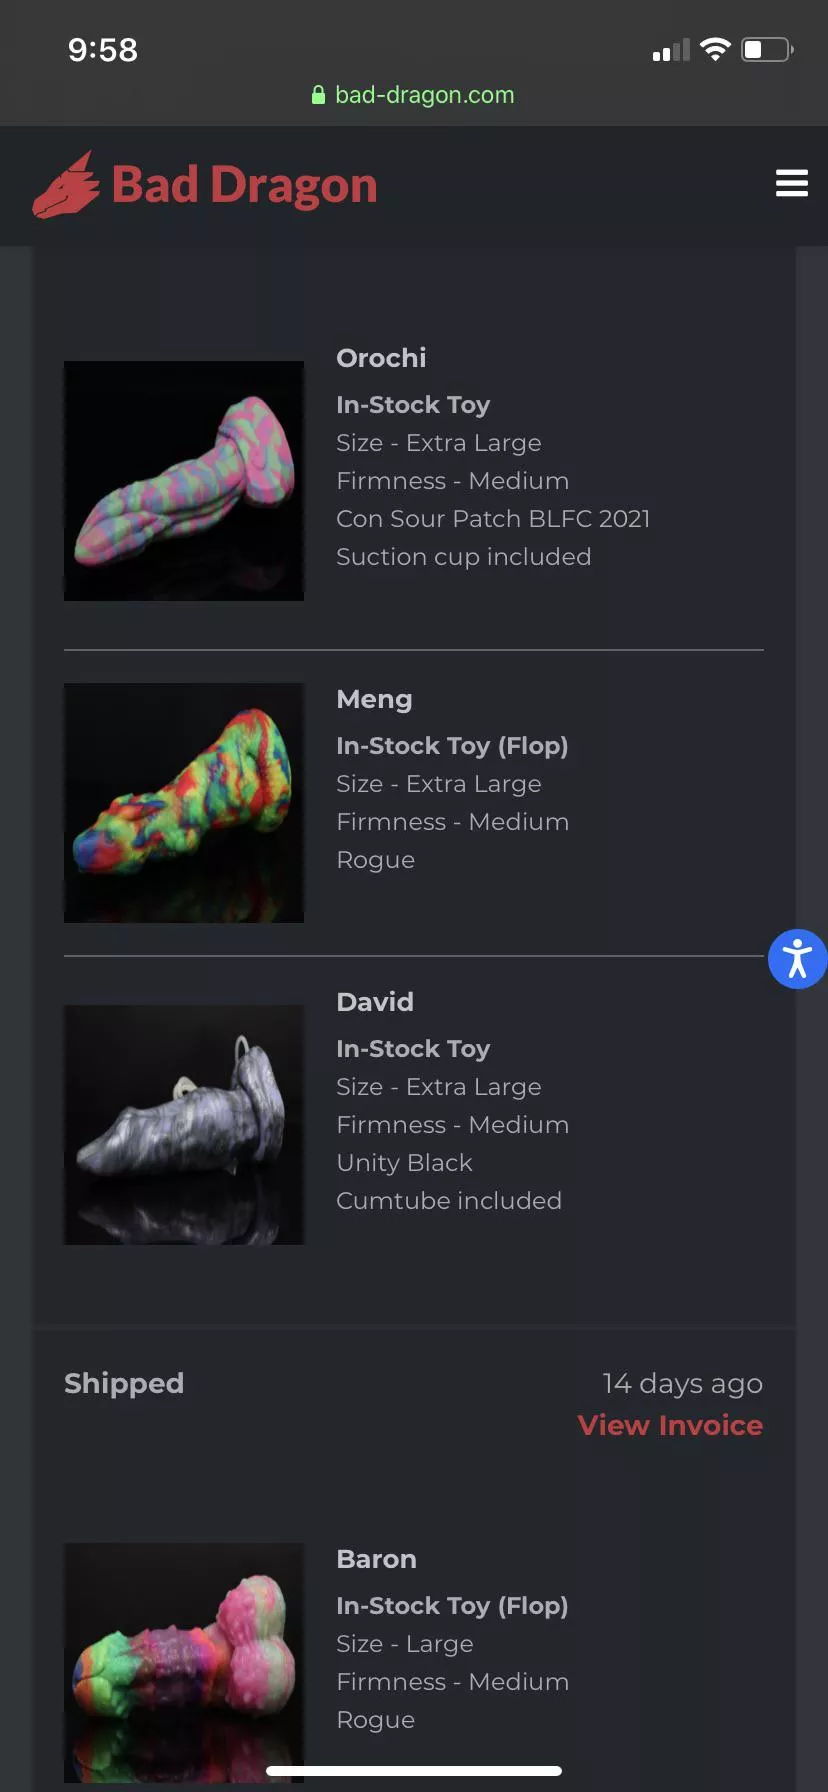This screenshot has width=828, height=1792.
Task: Click the Orochi product name
Action: pos(381,358)
